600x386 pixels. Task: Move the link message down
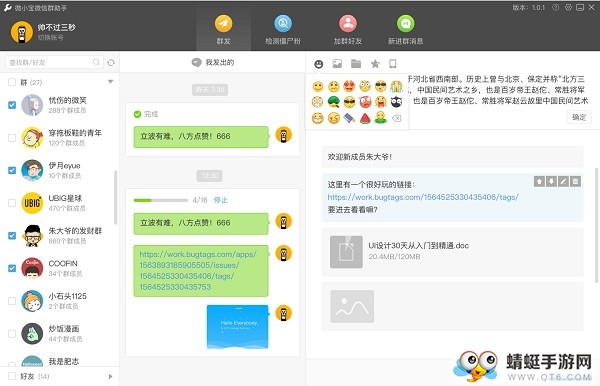click(551, 181)
